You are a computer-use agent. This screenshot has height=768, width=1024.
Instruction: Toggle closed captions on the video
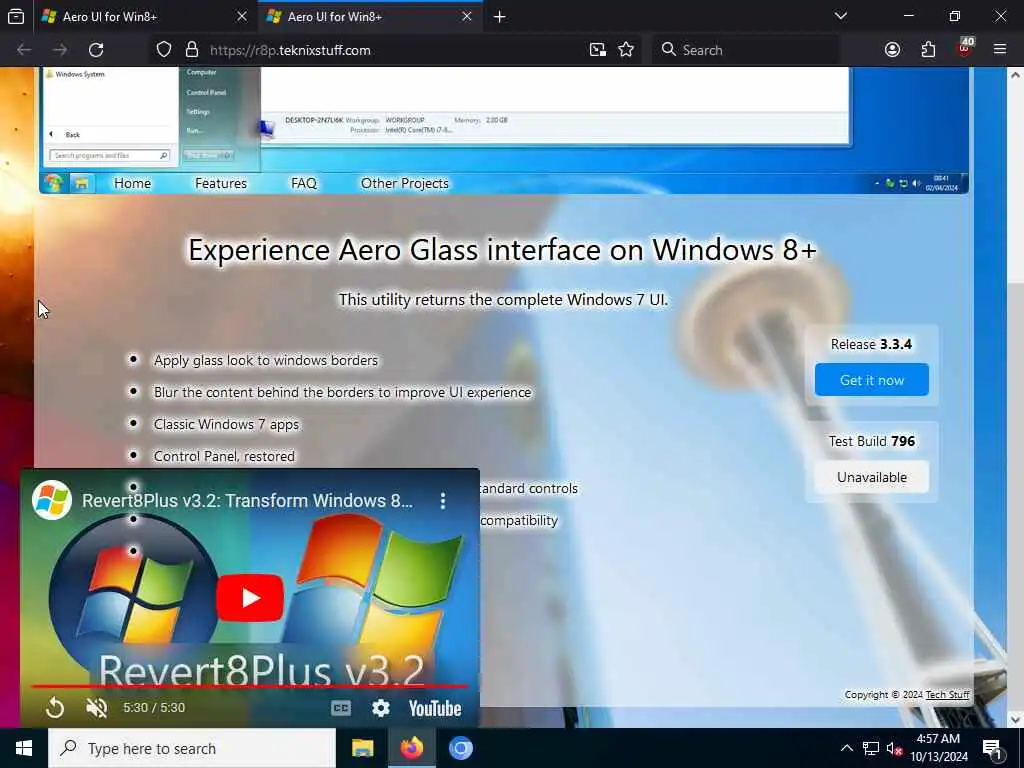[341, 708]
